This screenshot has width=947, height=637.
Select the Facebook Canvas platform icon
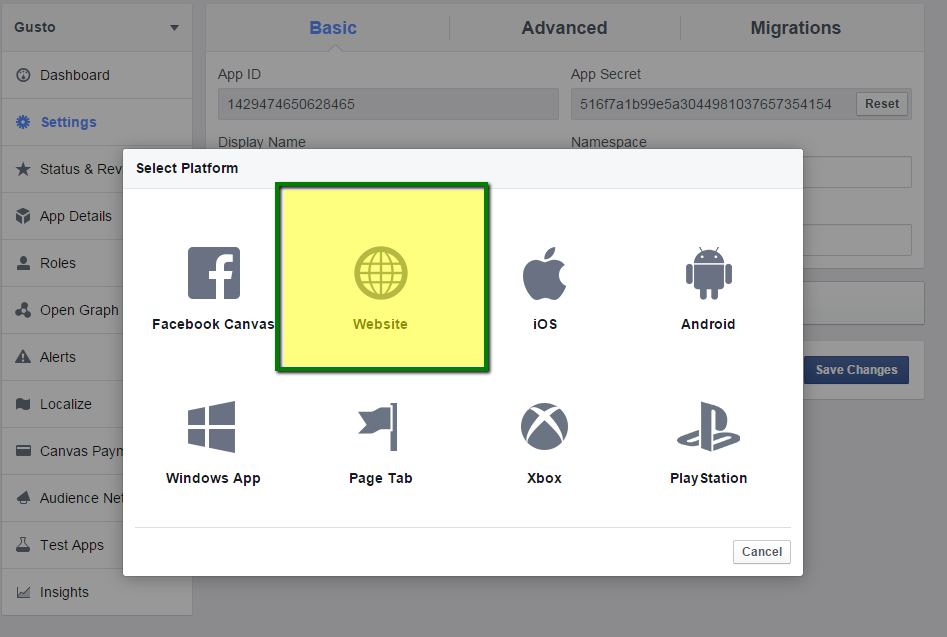coord(214,273)
